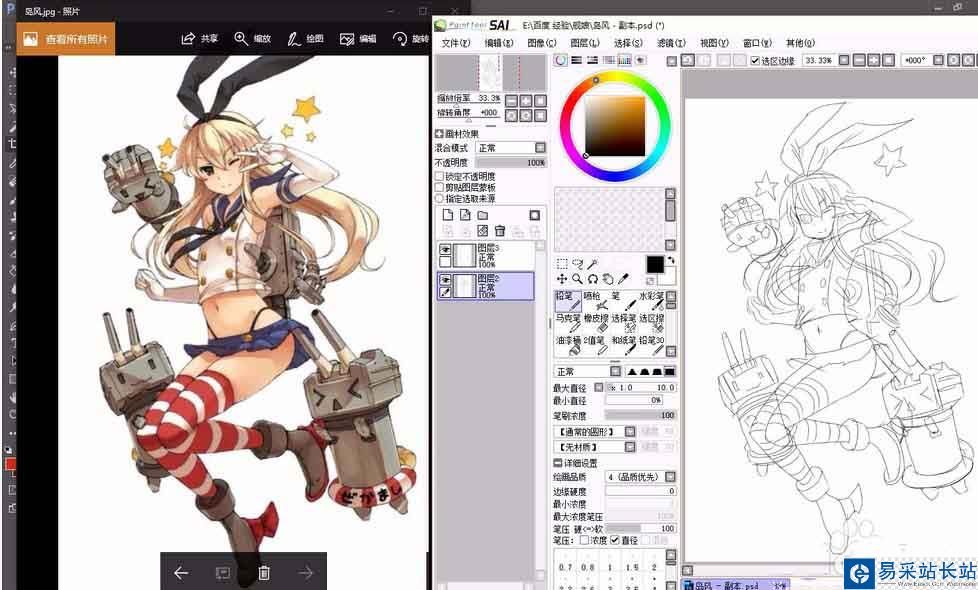Hide layer 图层2 via eye icon
Image resolution: width=978 pixels, height=590 pixels.
(445, 280)
